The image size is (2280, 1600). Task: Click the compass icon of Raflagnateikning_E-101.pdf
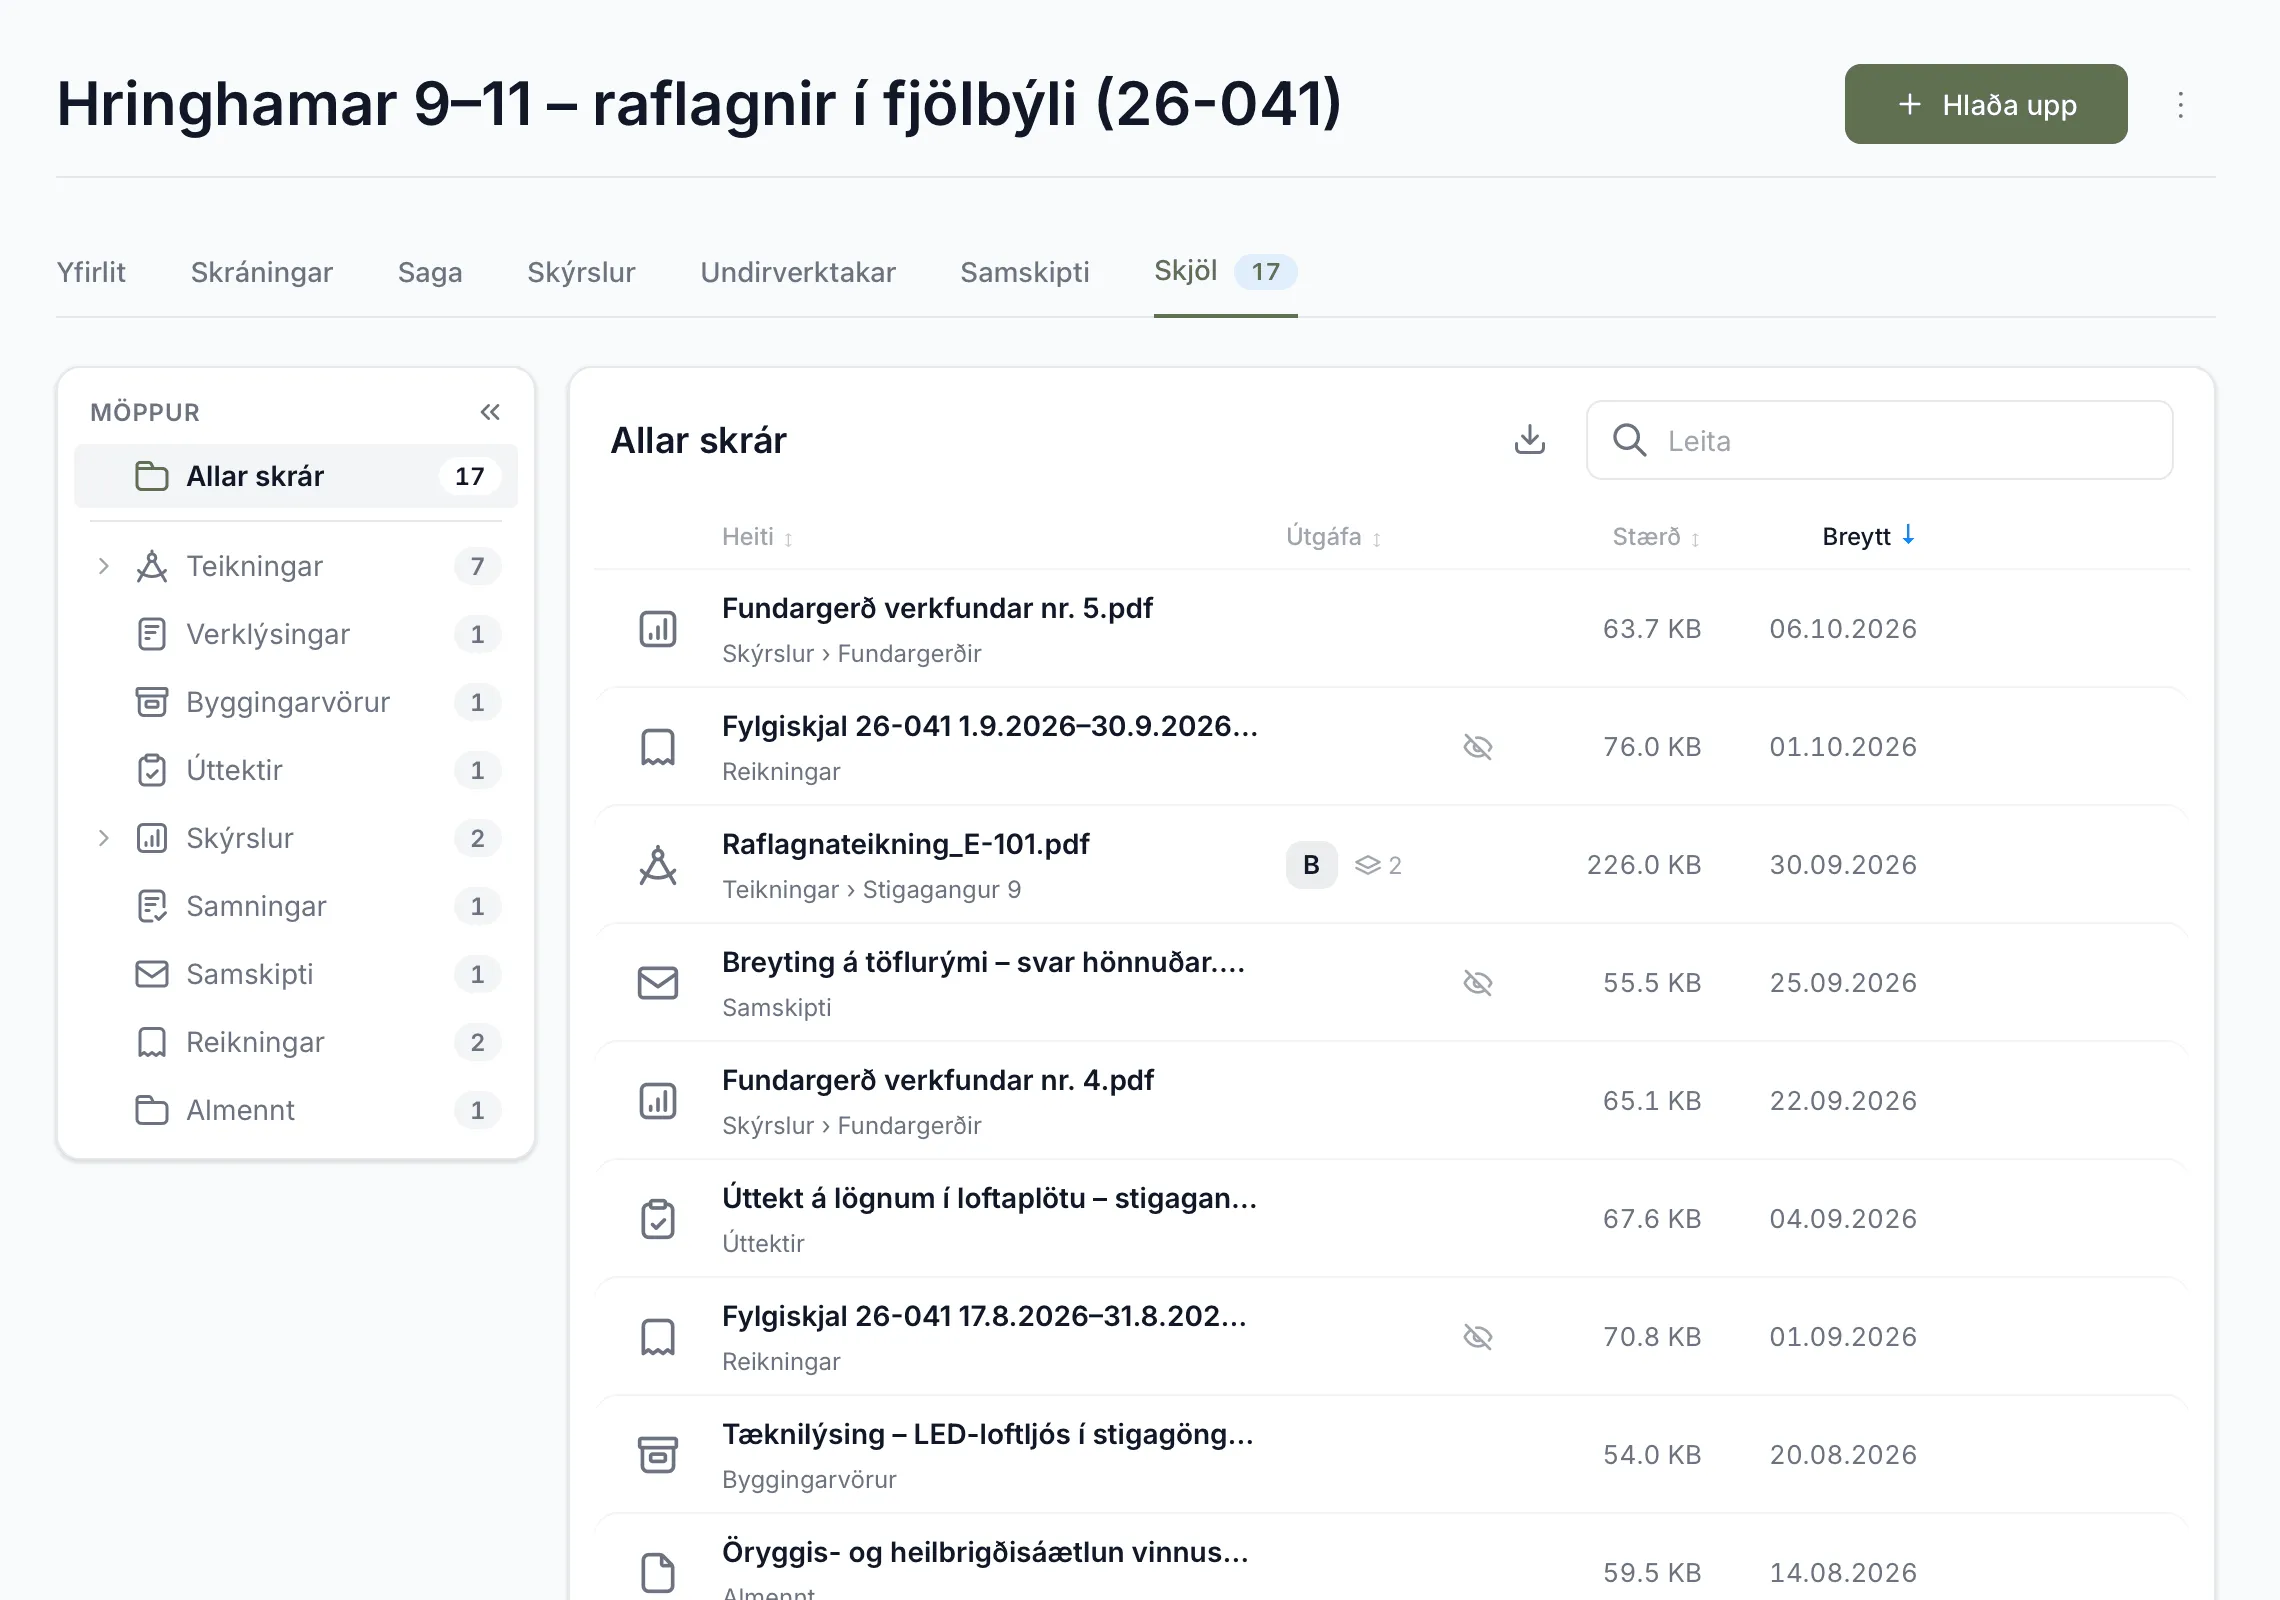(658, 865)
